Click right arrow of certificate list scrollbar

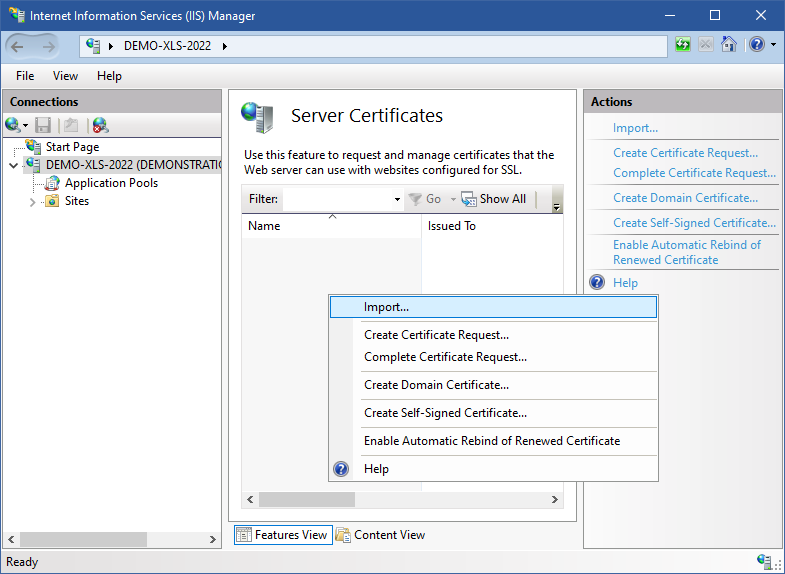pyautogui.click(x=555, y=499)
